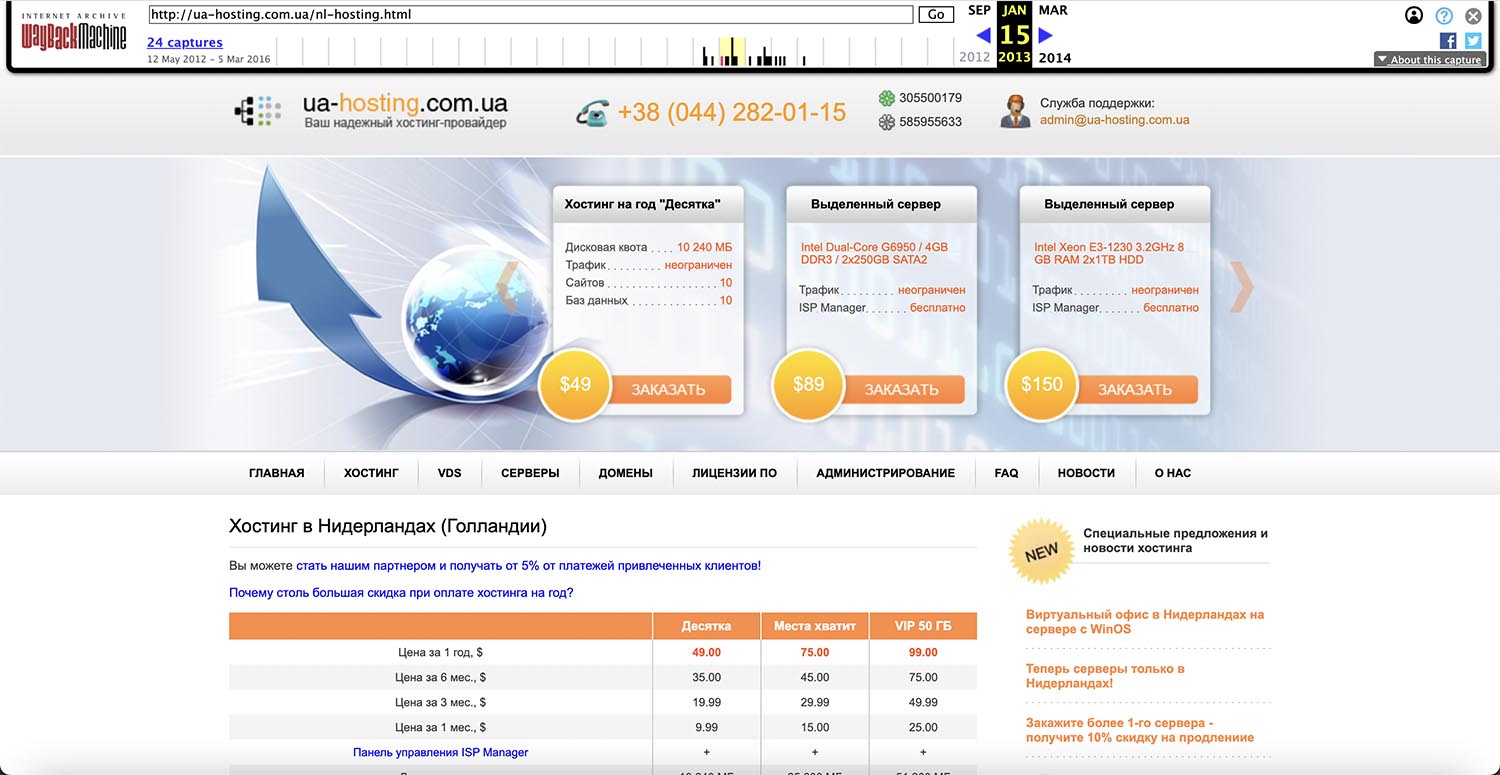Open news: servers only in Netherlands
The width and height of the screenshot is (1500, 775).
click(1105, 676)
